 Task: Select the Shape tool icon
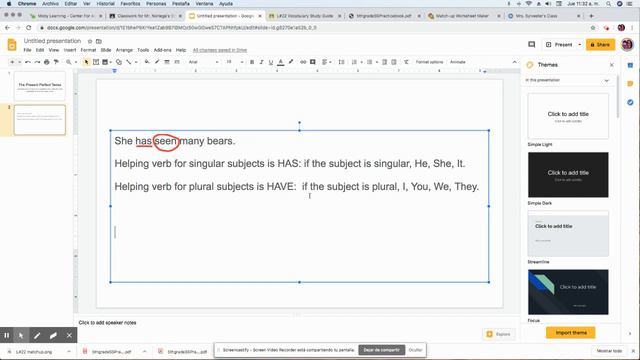point(119,62)
